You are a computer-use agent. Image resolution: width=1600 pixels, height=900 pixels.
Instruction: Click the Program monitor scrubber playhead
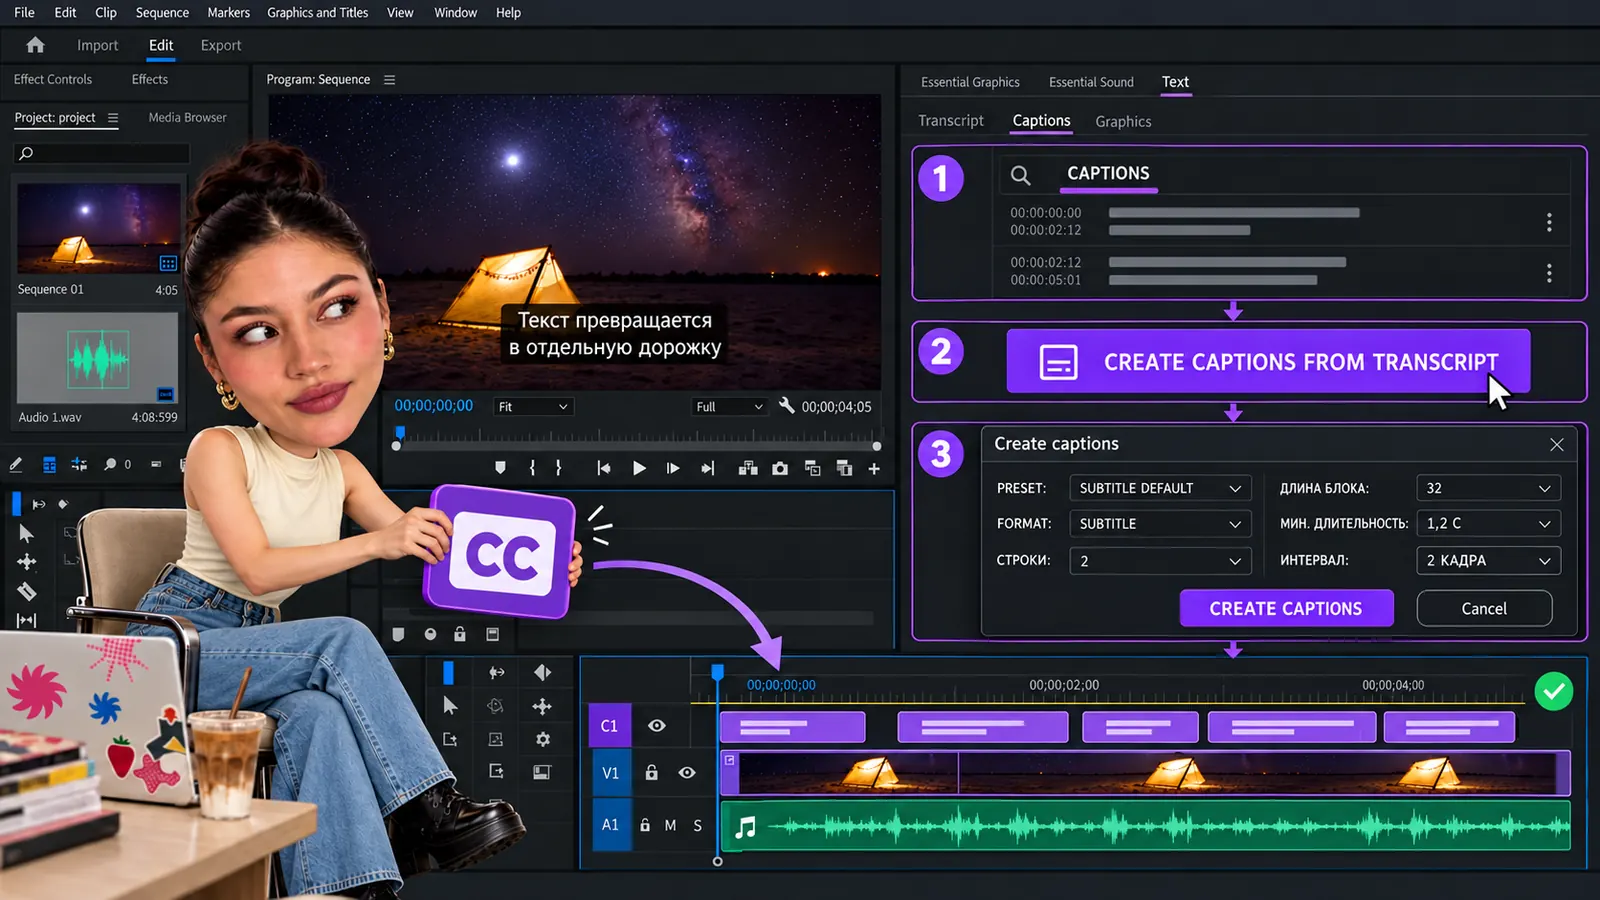(400, 433)
